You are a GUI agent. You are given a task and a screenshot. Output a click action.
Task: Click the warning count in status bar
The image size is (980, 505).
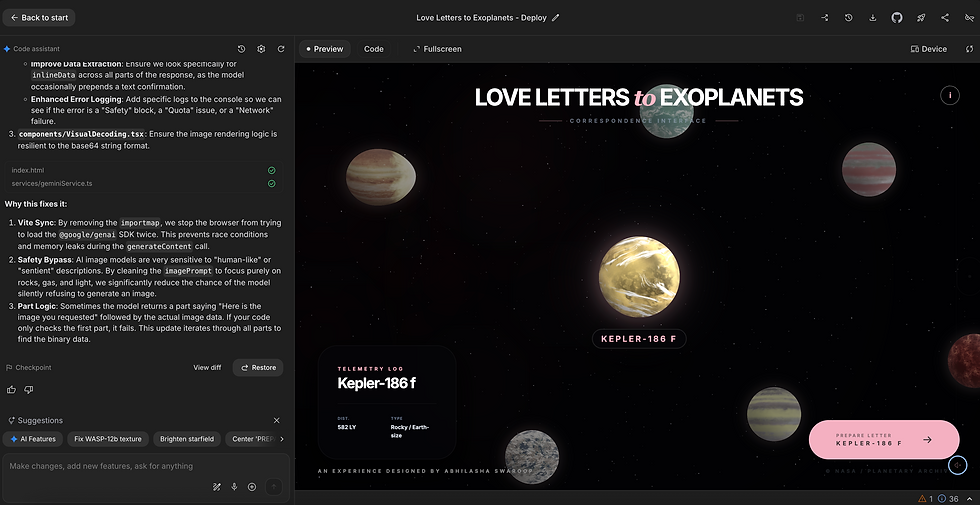pyautogui.click(x=925, y=499)
